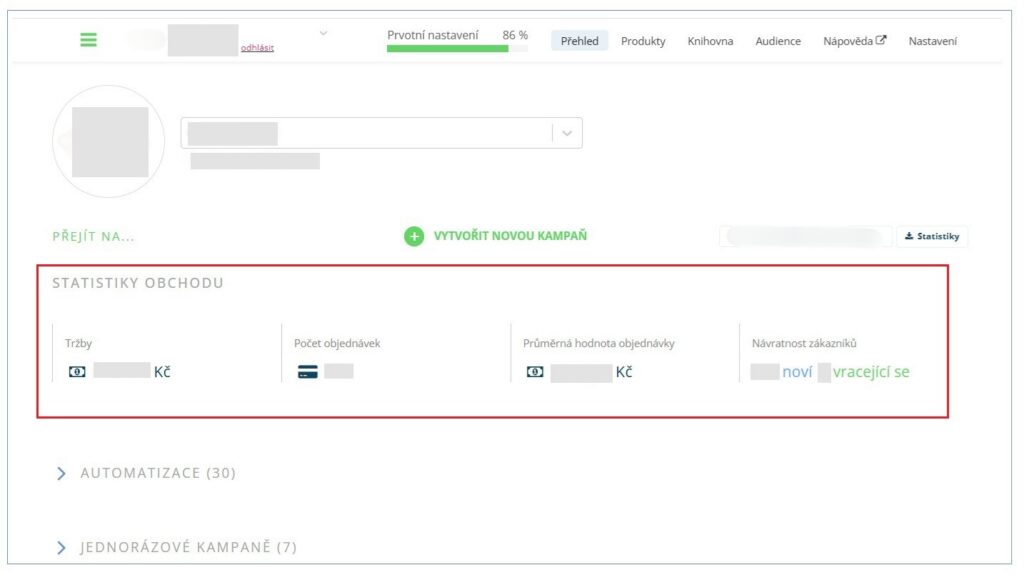Click Vytvořit novou kampaň
This screenshot has height=575, width=1024.
[509, 237]
